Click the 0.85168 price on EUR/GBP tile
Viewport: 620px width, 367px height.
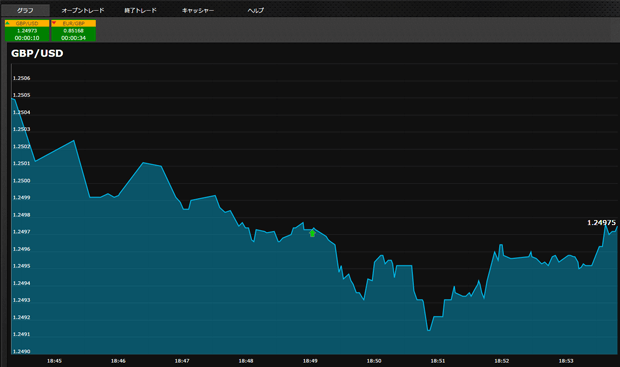(74, 30)
